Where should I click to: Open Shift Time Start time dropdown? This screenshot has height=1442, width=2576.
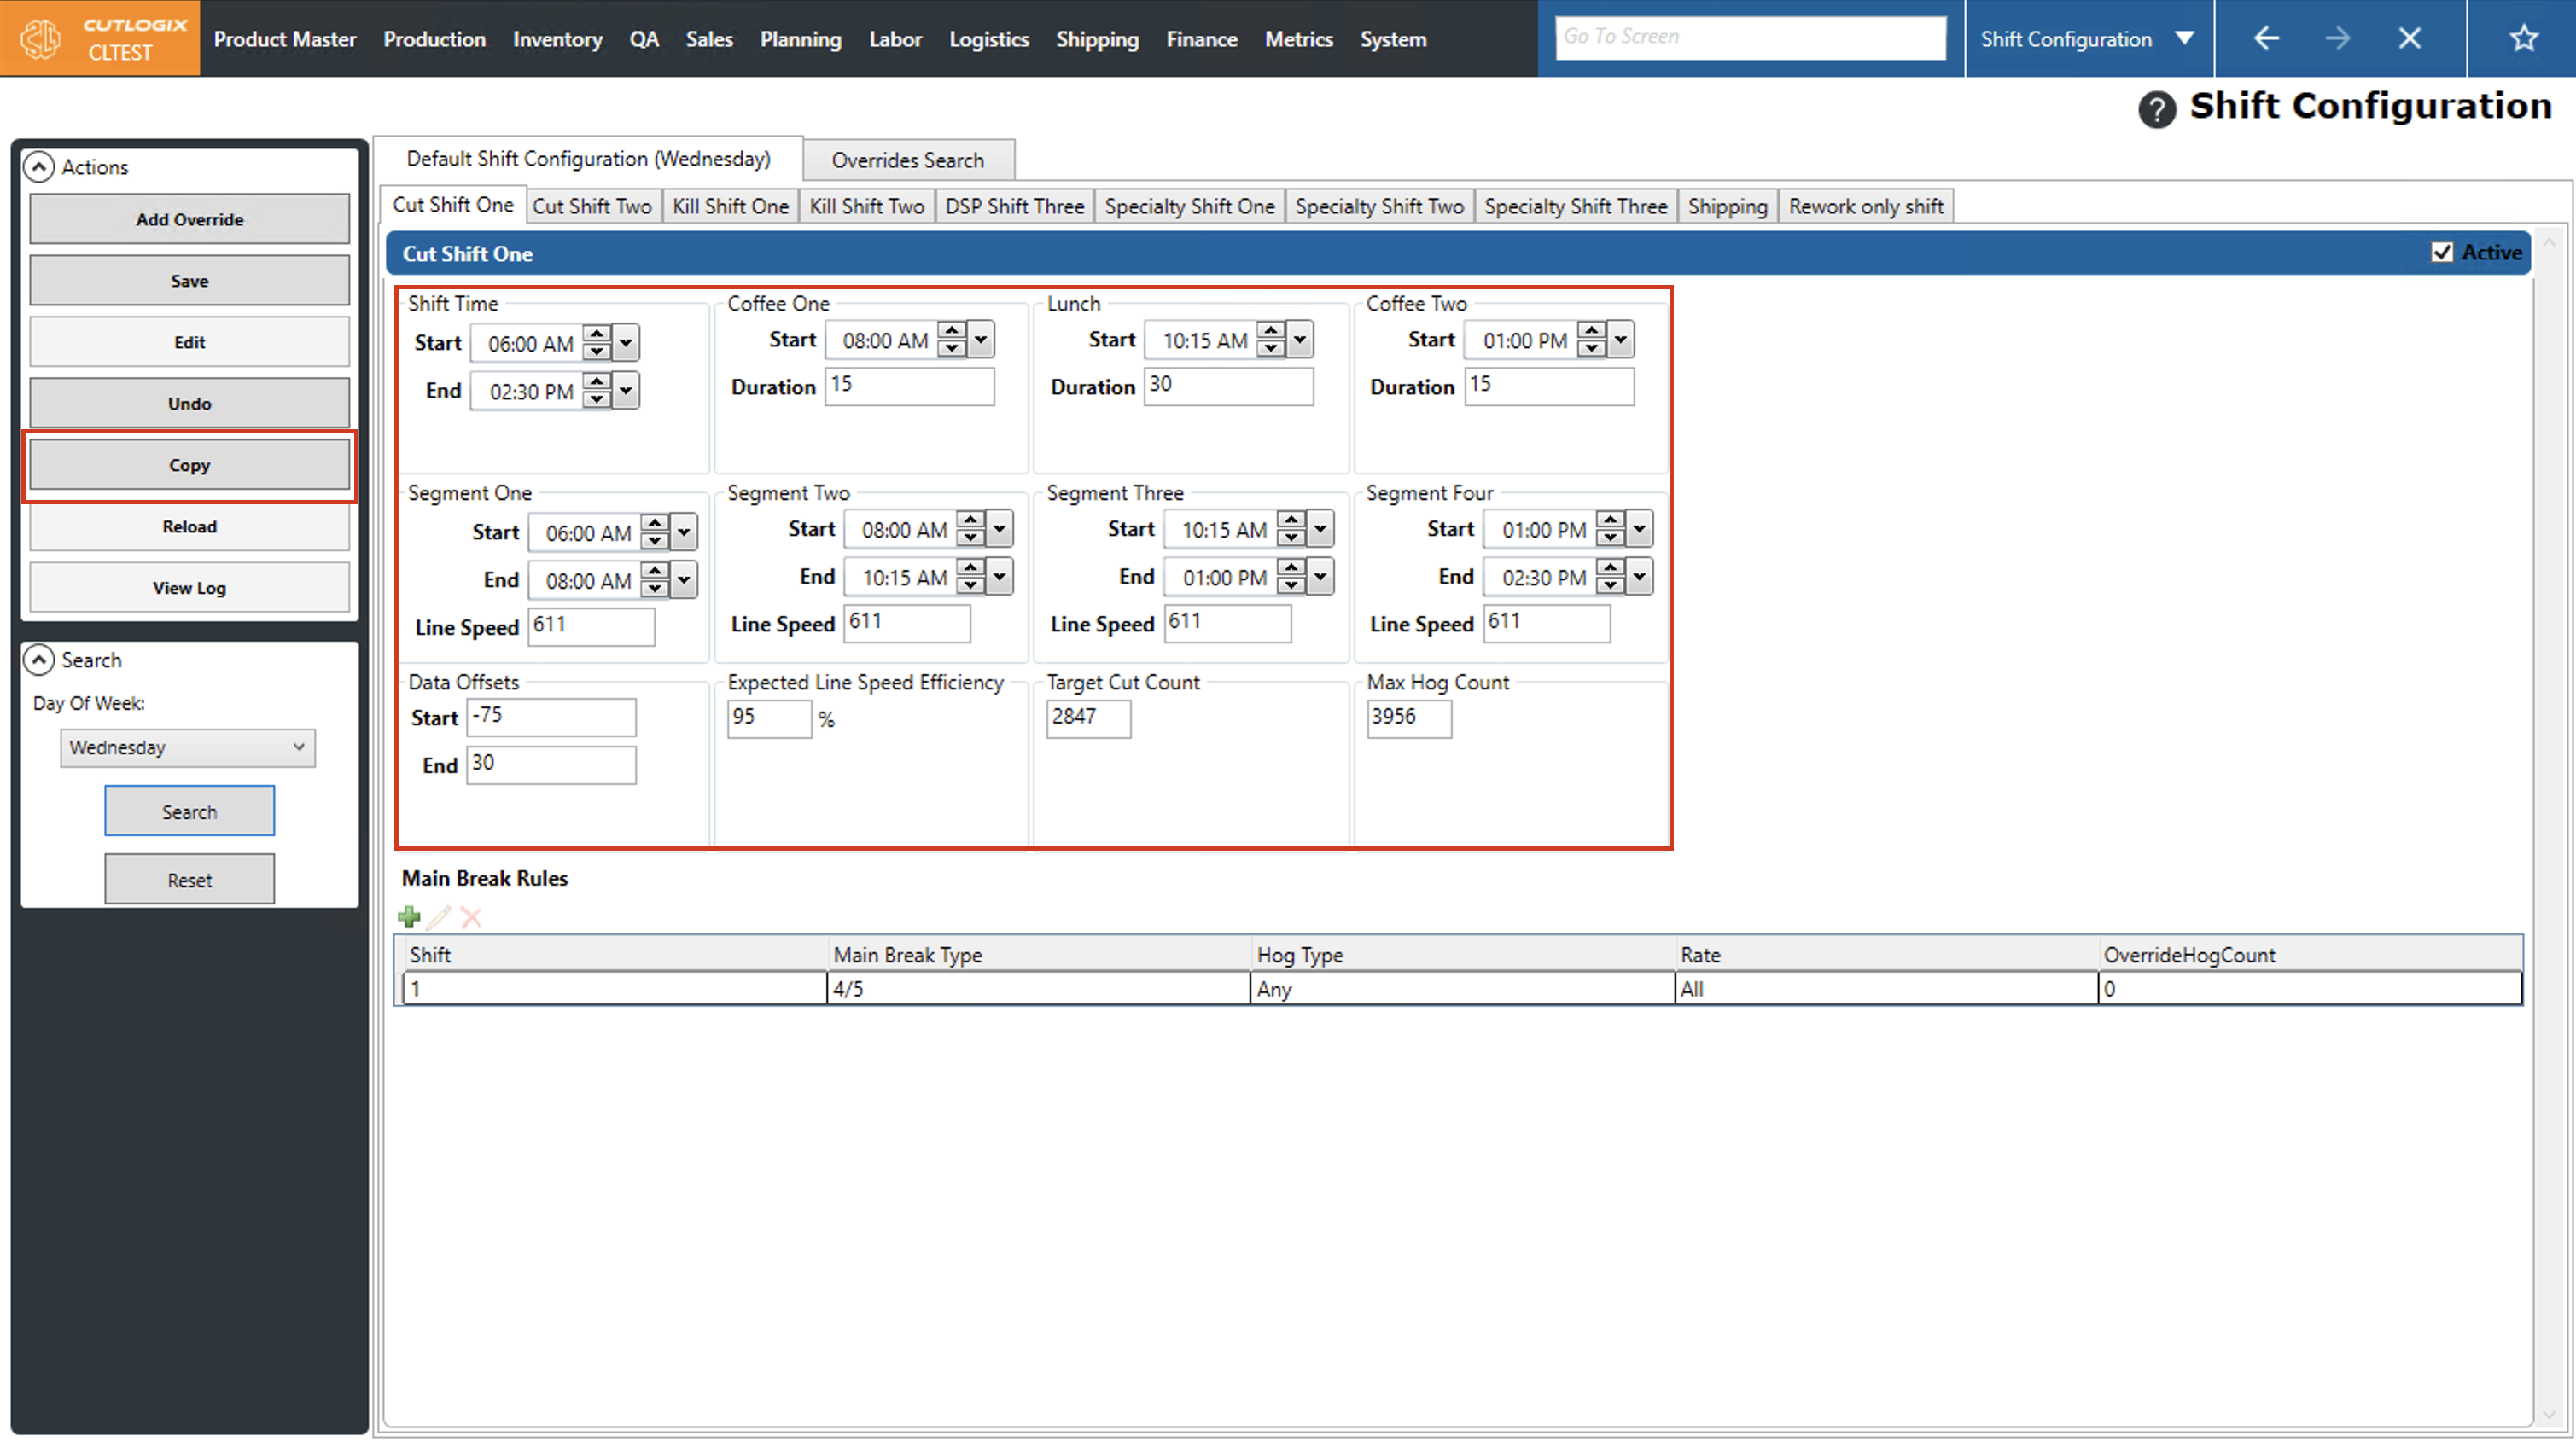coord(626,343)
